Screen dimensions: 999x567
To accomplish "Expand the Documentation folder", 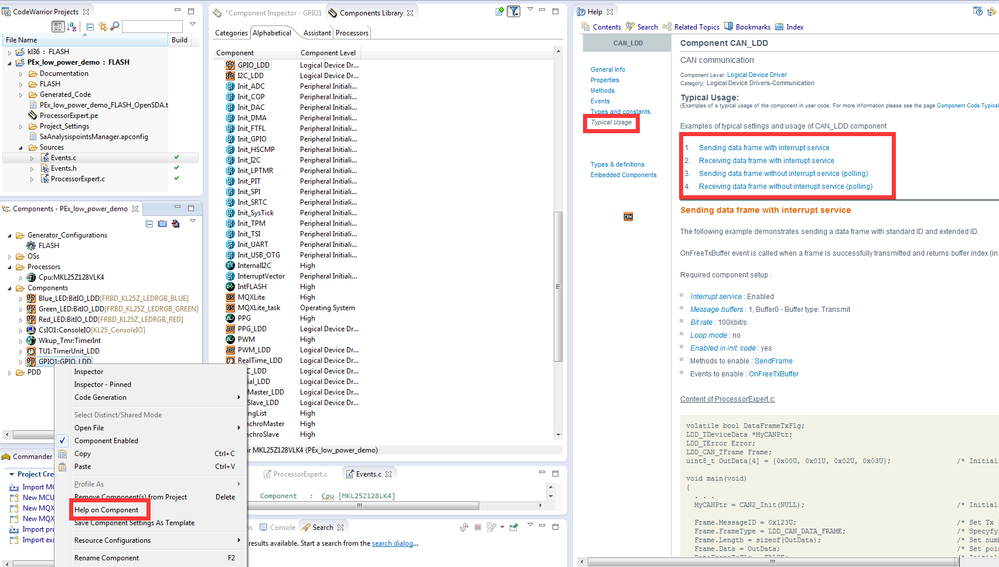I will coord(21,74).
